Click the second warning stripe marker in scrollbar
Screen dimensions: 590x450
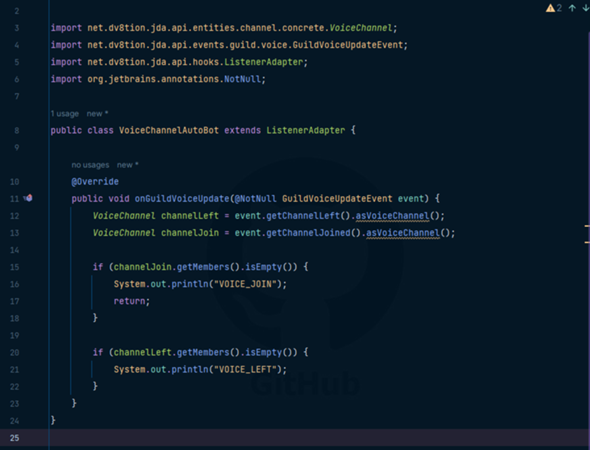point(587,242)
